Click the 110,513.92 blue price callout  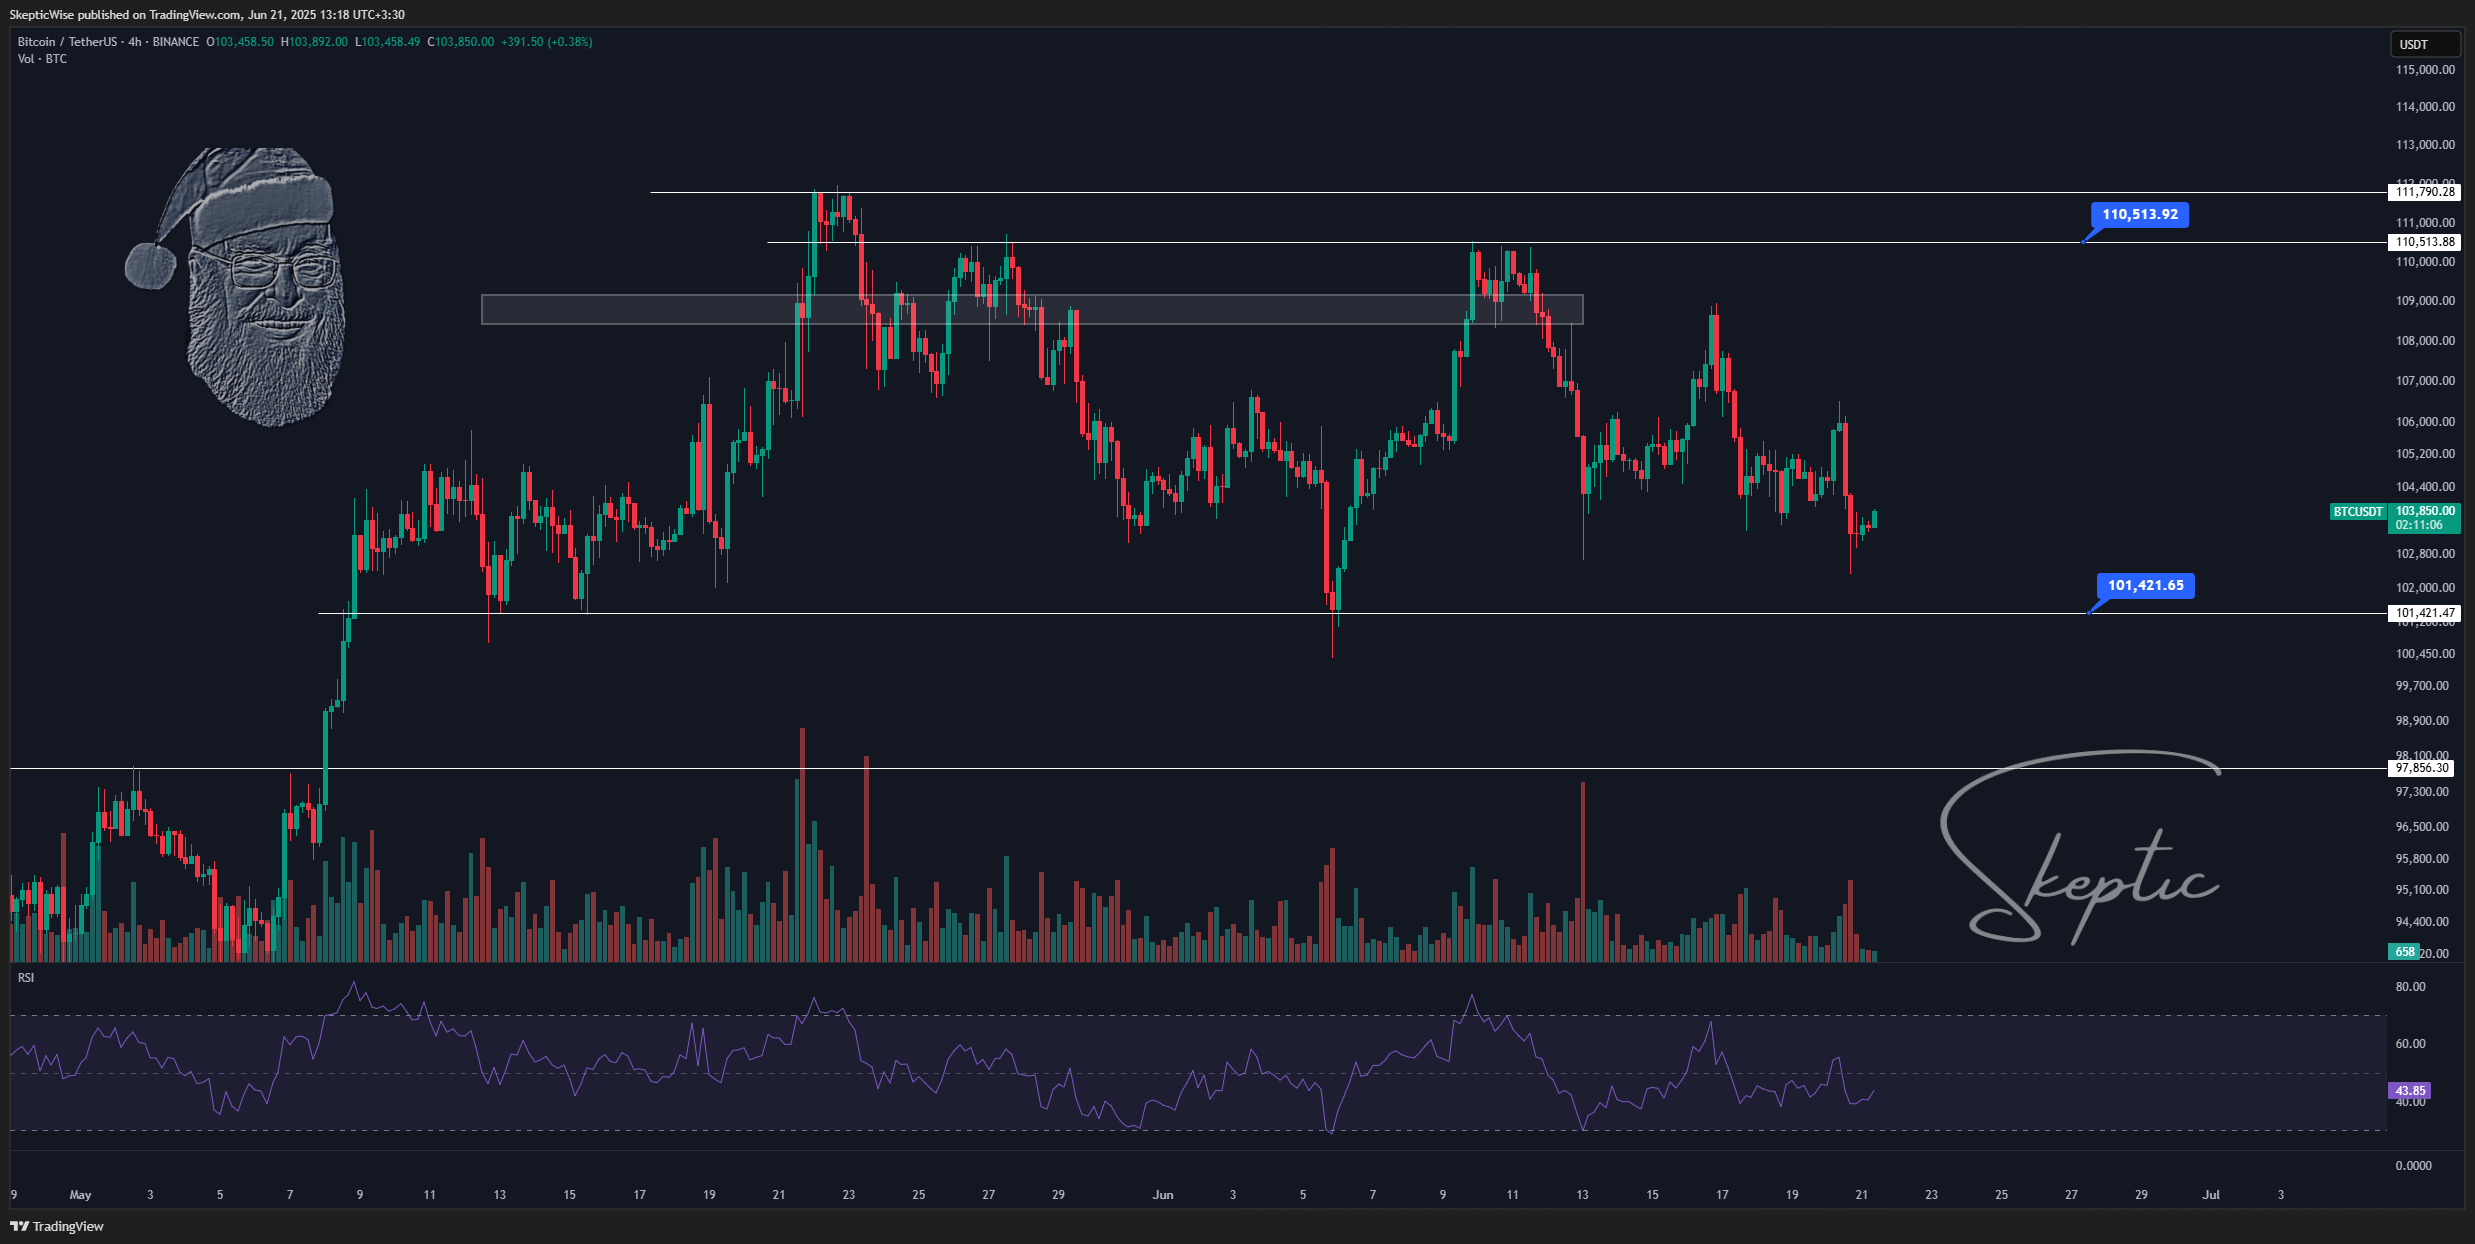pos(2139,215)
